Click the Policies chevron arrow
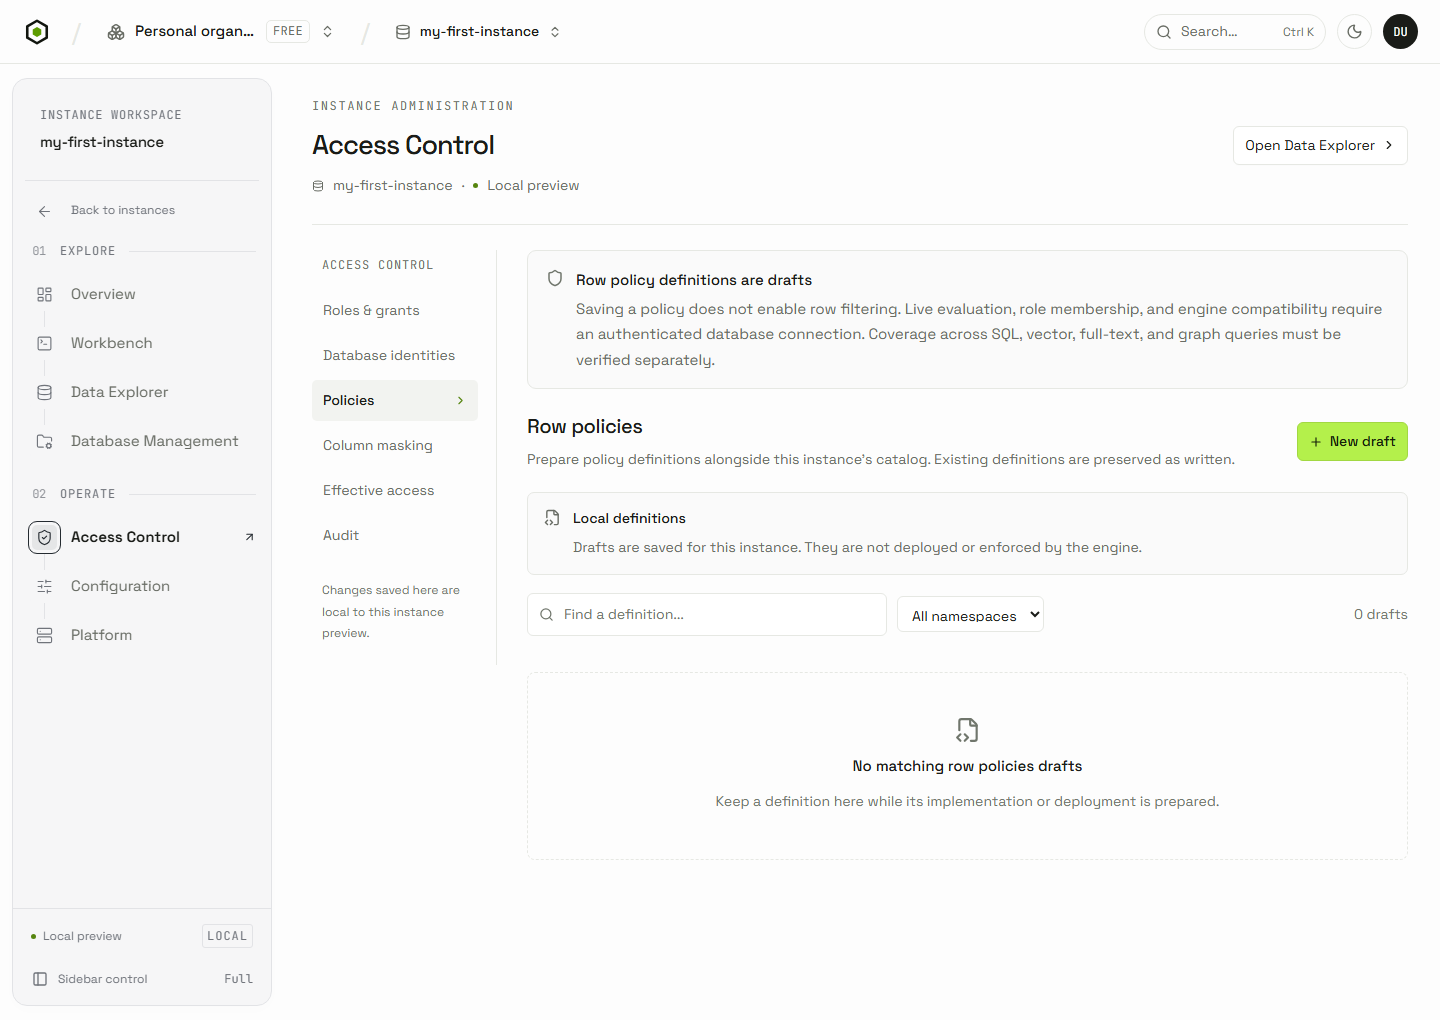Screen dimensions: 1440x1020 [x=460, y=400]
